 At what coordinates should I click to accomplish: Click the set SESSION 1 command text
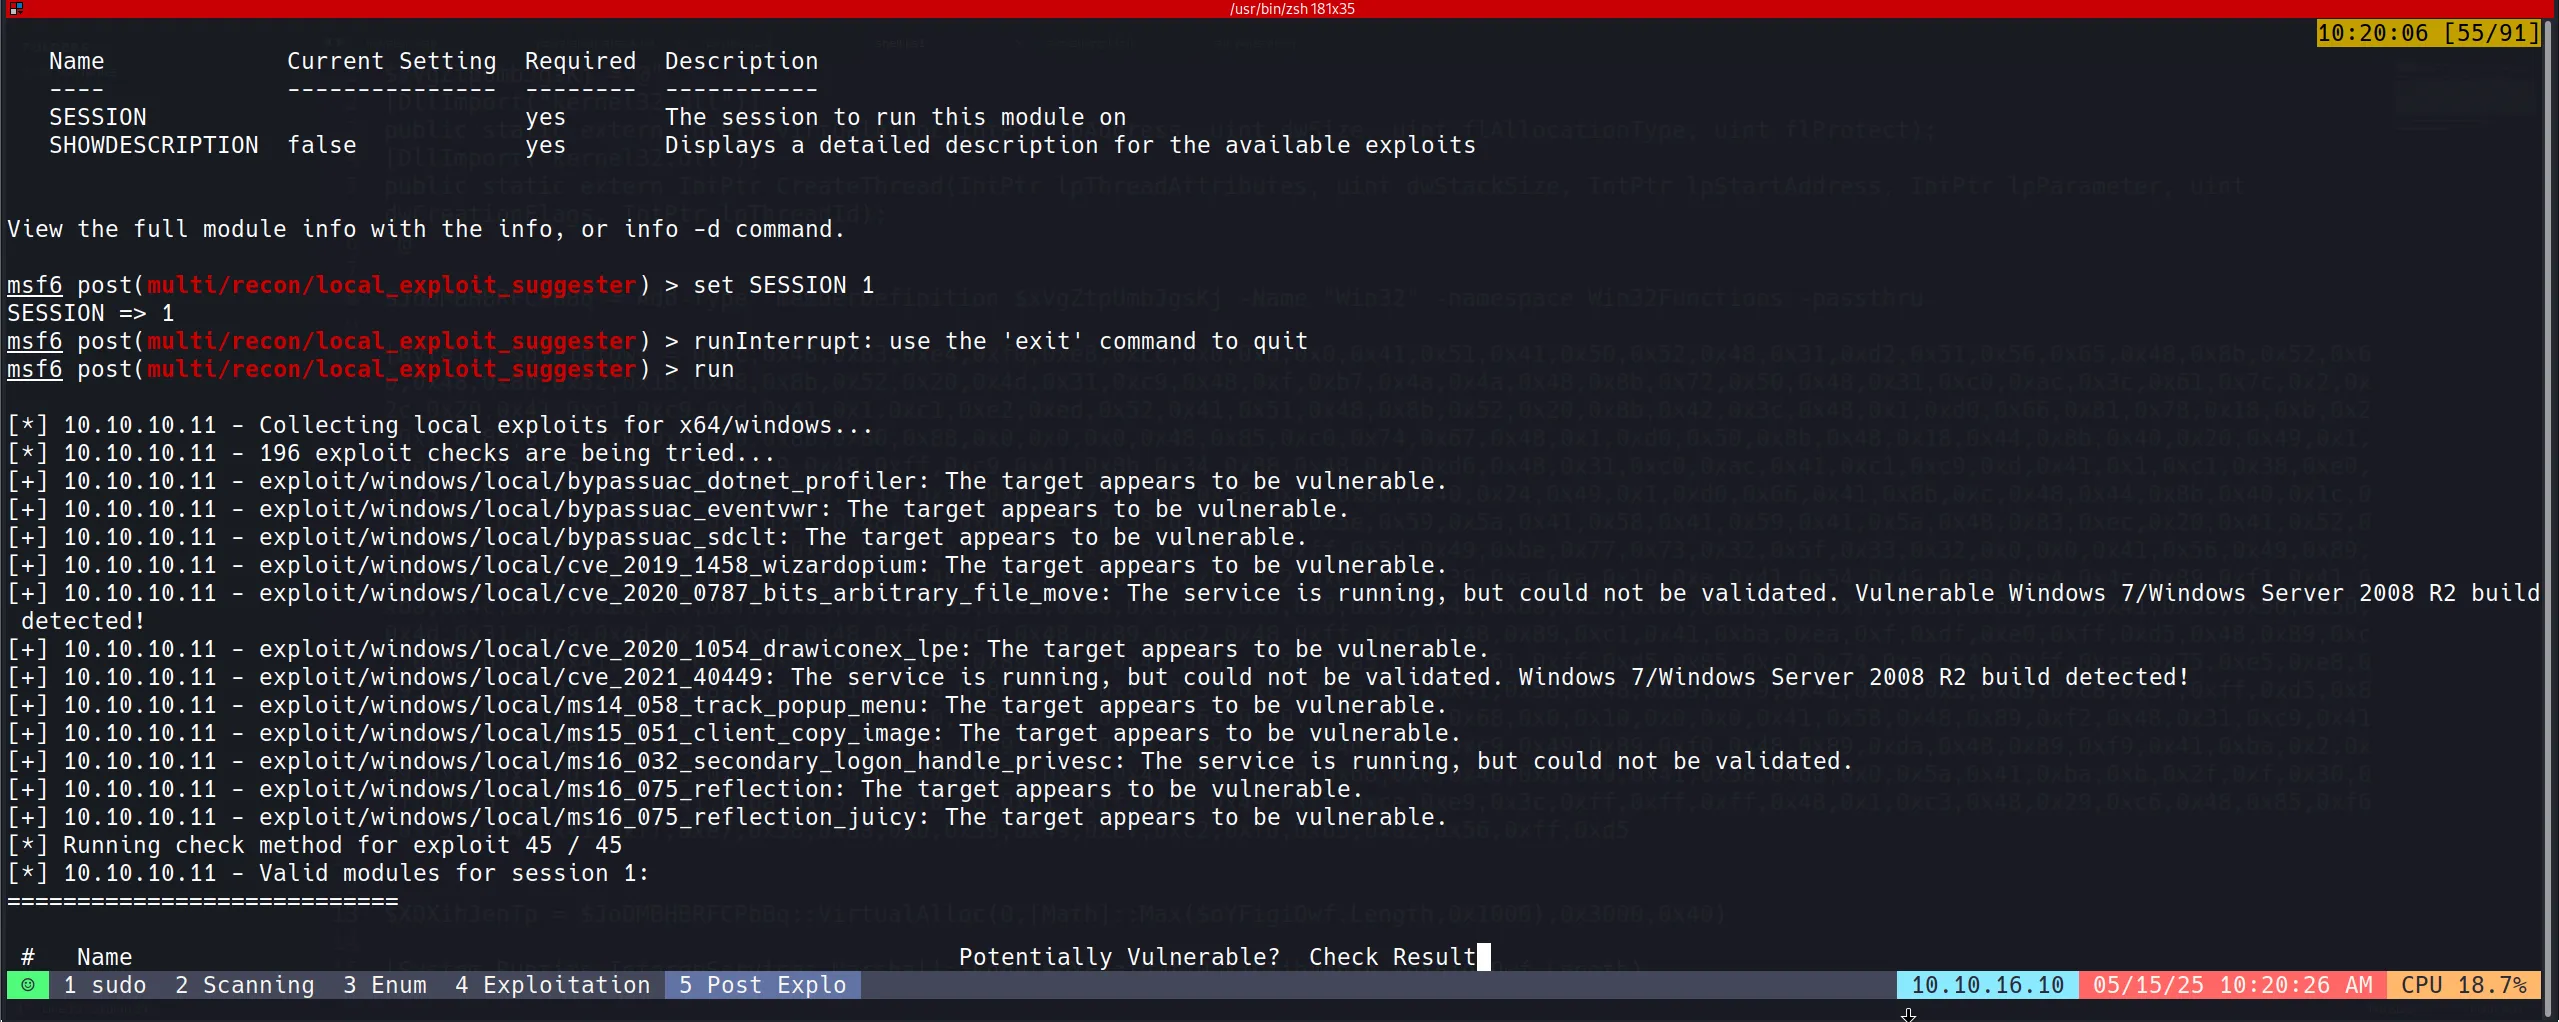(x=783, y=285)
